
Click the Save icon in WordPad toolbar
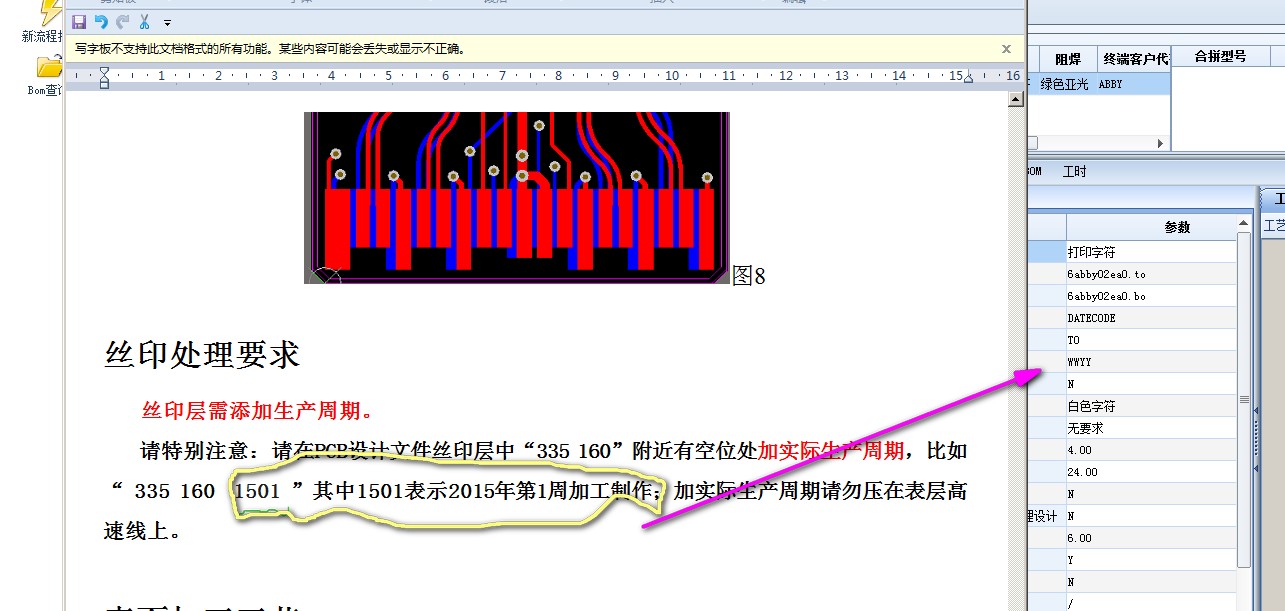tap(79, 21)
